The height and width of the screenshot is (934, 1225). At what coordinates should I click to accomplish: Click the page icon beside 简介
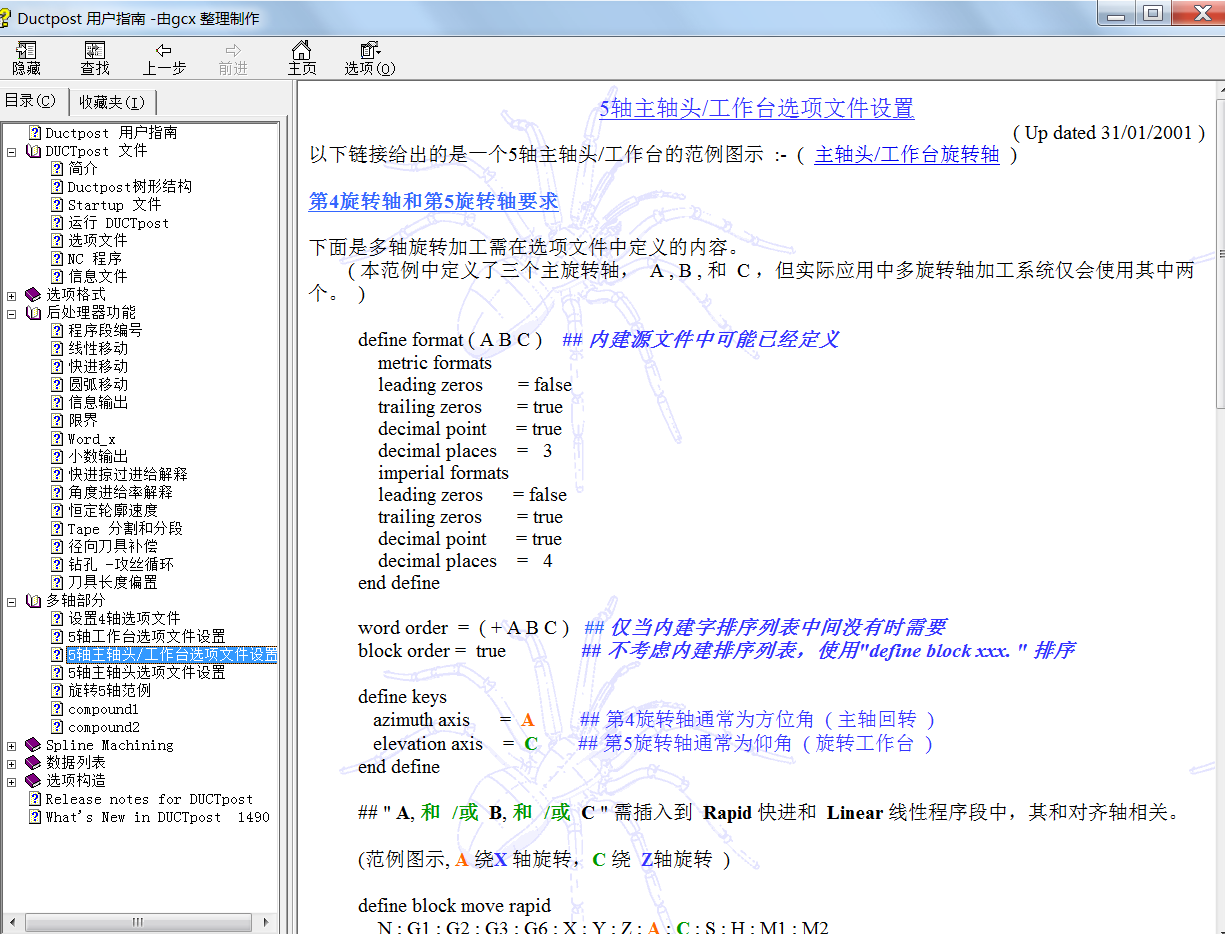tap(58, 169)
